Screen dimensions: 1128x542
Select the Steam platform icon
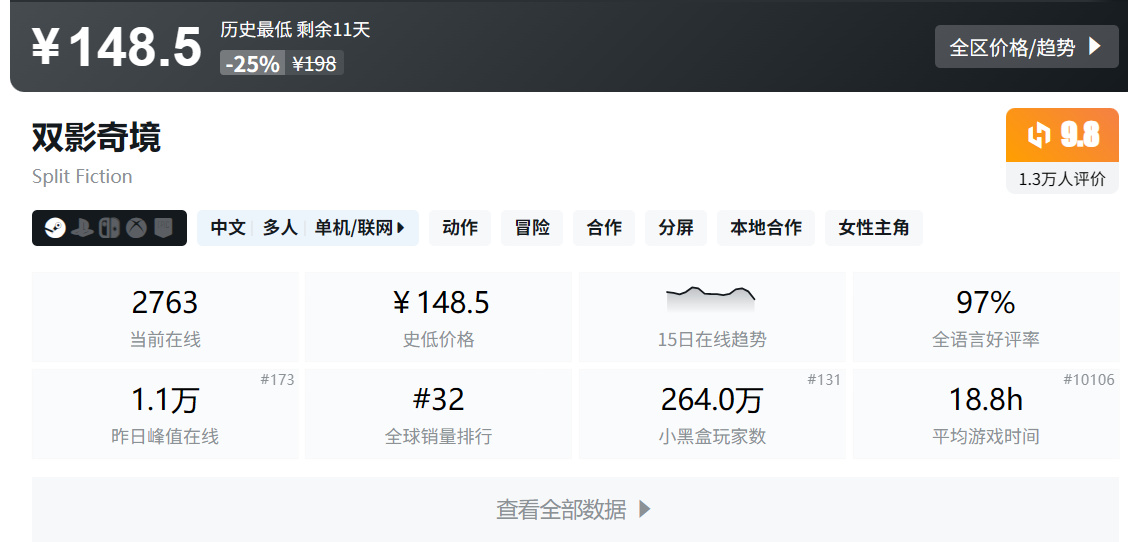point(55,228)
